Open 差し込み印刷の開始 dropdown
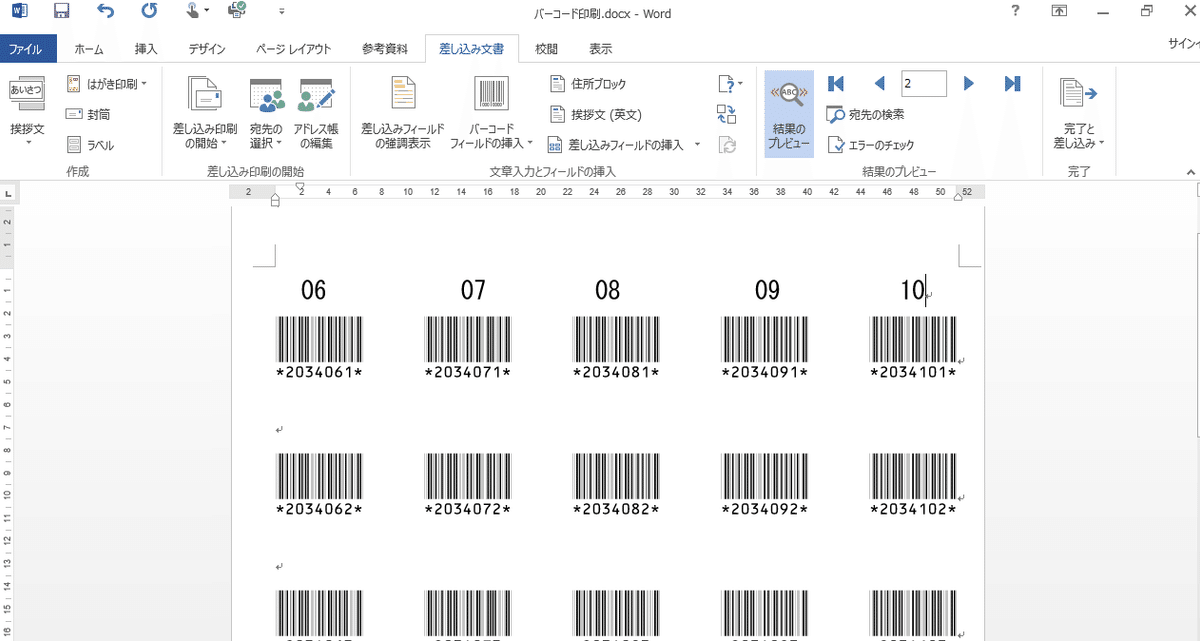 click(x=205, y=113)
